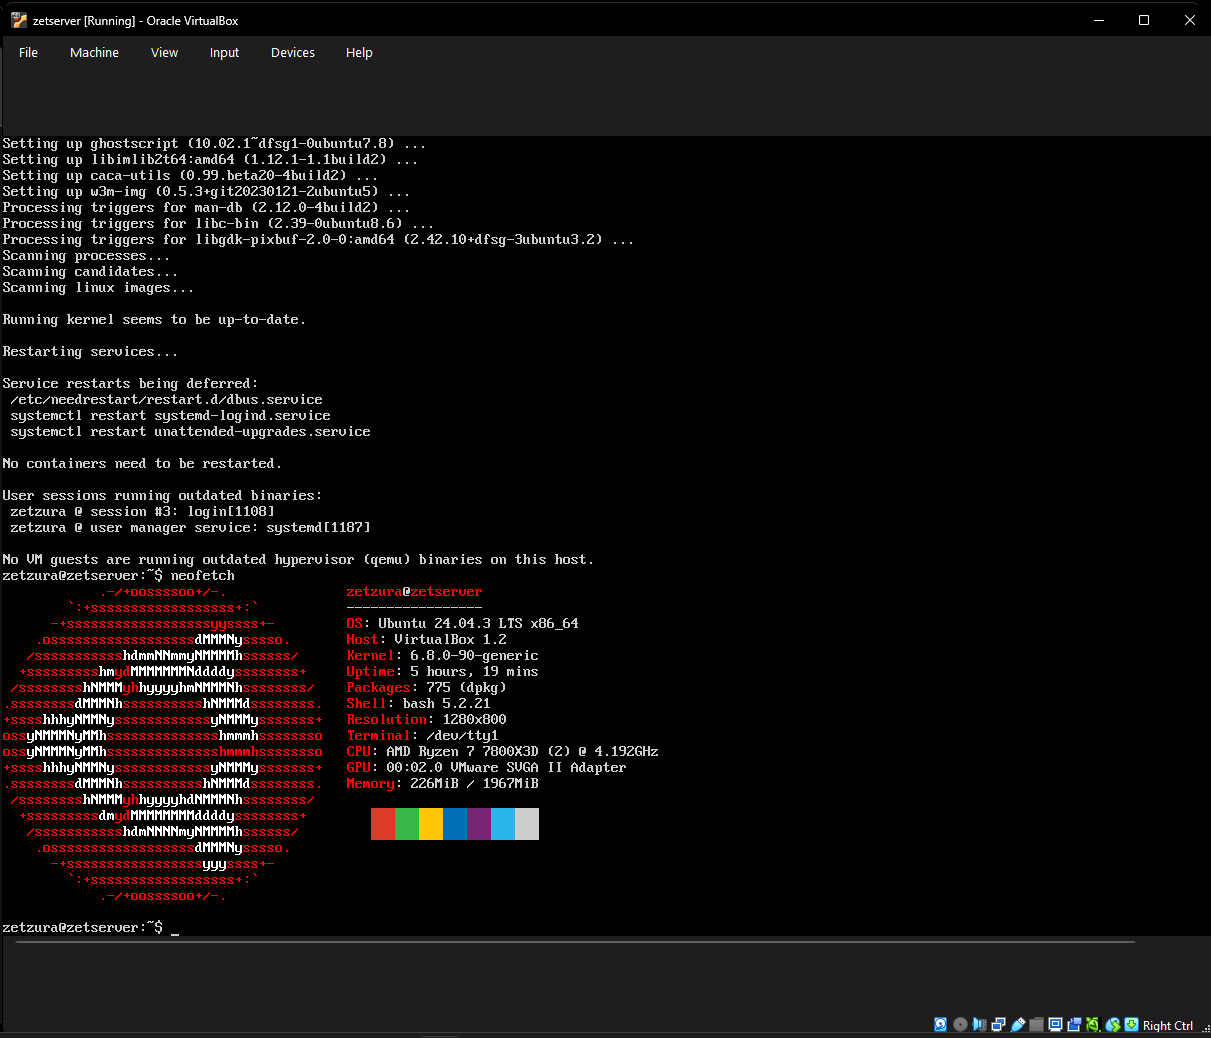Open the View menu
Image resolution: width=1211 pixels, height=1038 pixels.
click(164, 52)
